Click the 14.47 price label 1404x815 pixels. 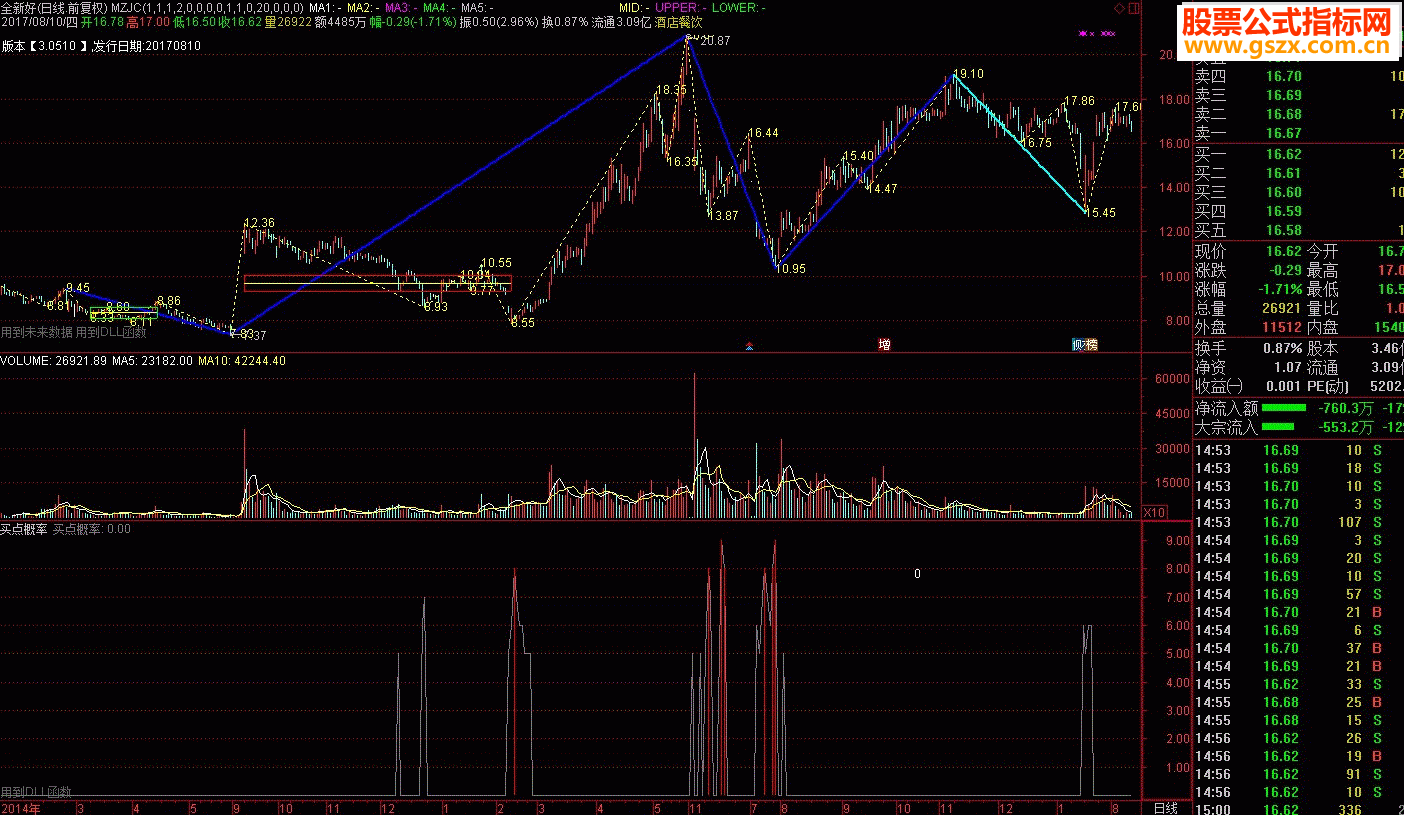882,189
